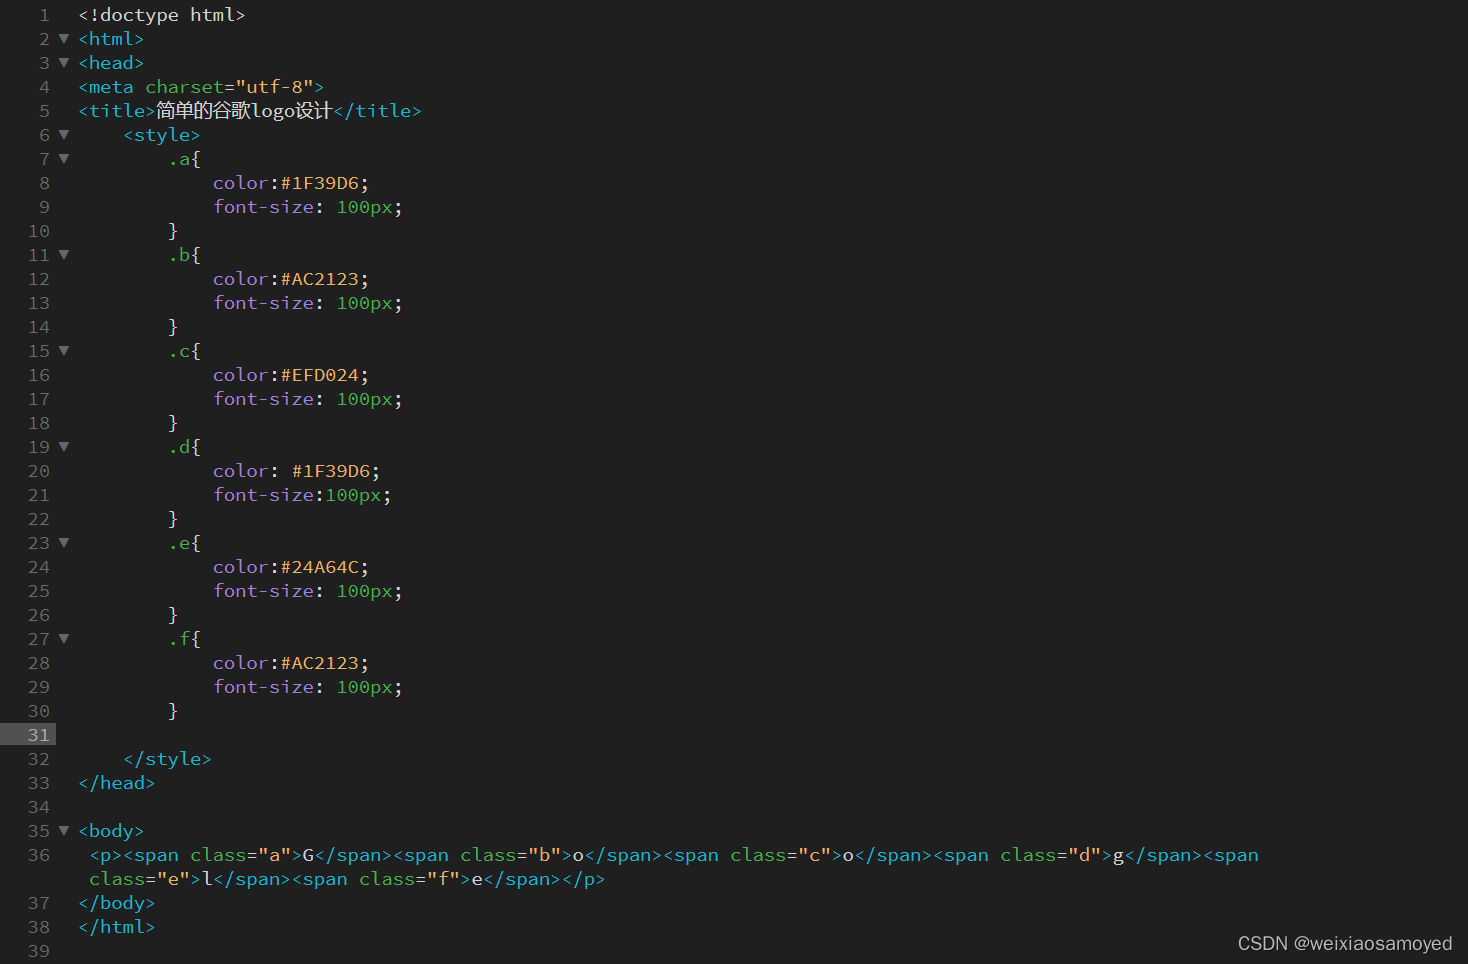Image resolution: width=1468 pixels, height=964 pixels.
Task: Fold the .c rule with the line 15 arrow
Action: tap(64, 351)
